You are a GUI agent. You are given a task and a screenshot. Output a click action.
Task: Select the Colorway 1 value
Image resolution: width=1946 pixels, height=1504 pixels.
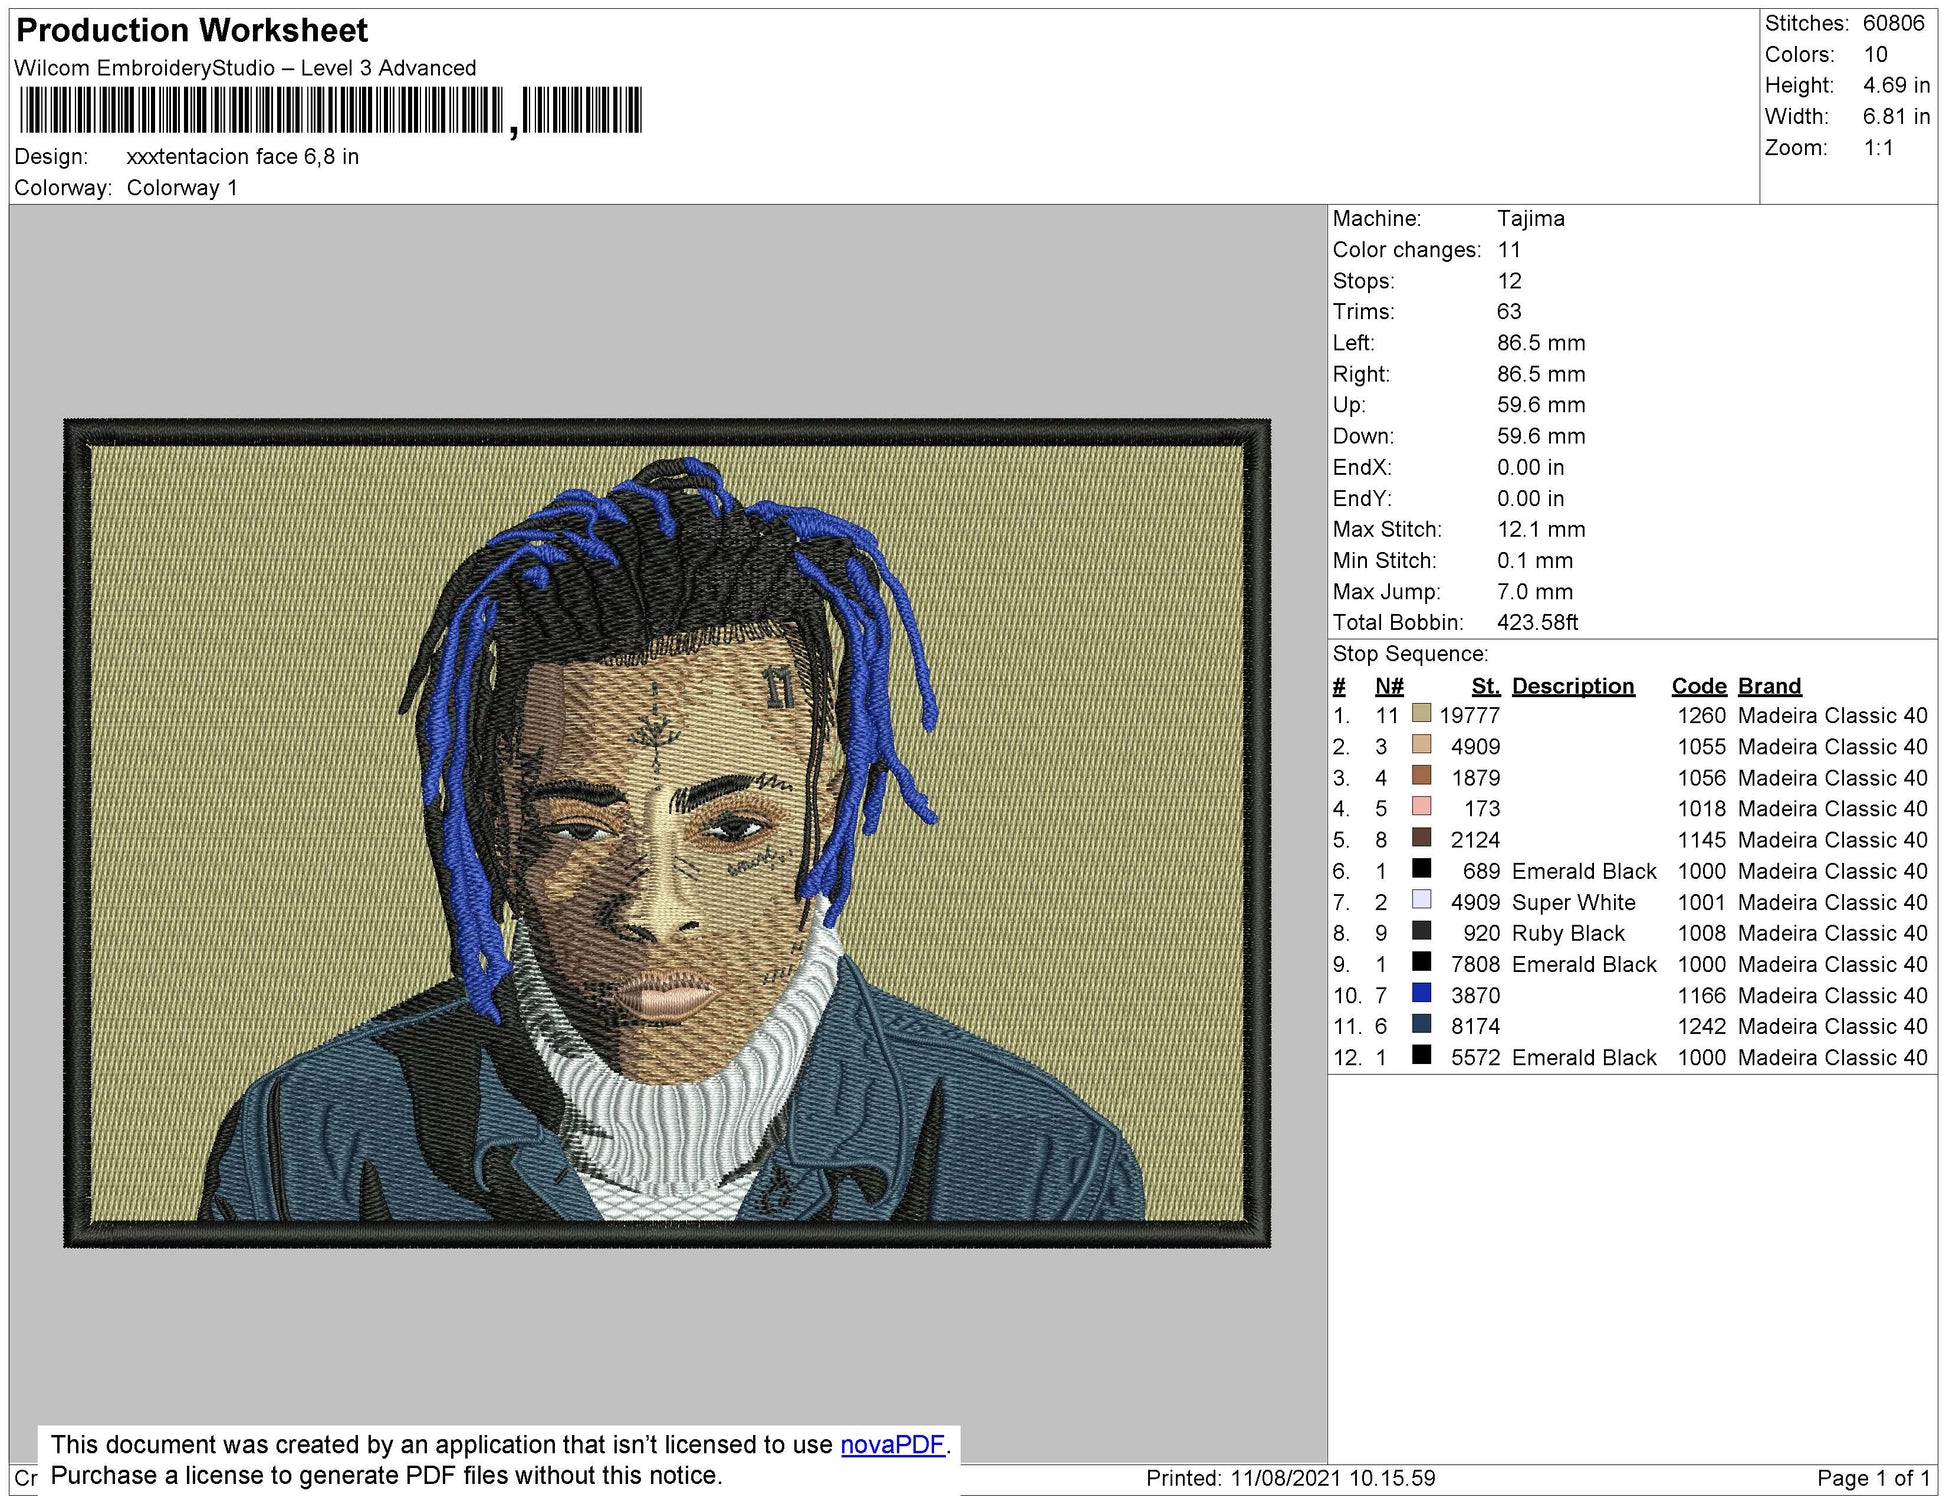pyautogui.click(x=183, y=185)
